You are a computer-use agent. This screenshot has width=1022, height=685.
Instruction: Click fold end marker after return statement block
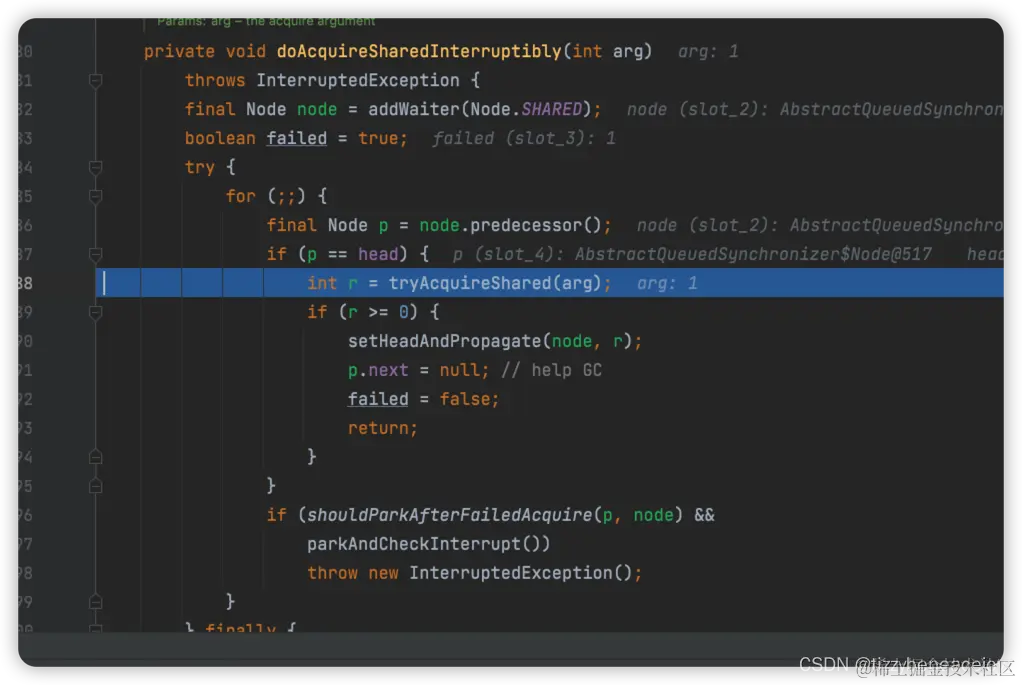click(x=95, y=457)
